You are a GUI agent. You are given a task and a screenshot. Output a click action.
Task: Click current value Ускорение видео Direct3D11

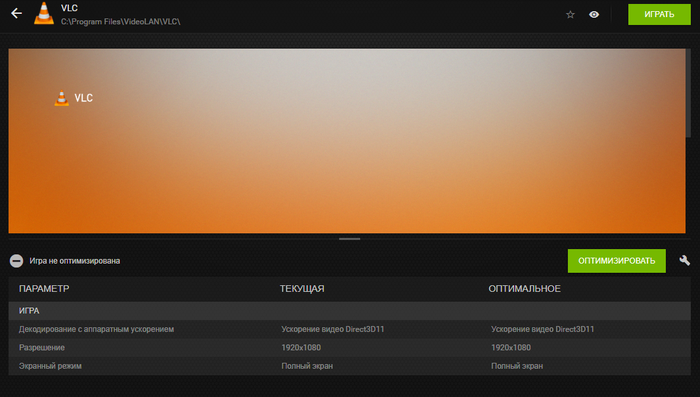point(333,330)
